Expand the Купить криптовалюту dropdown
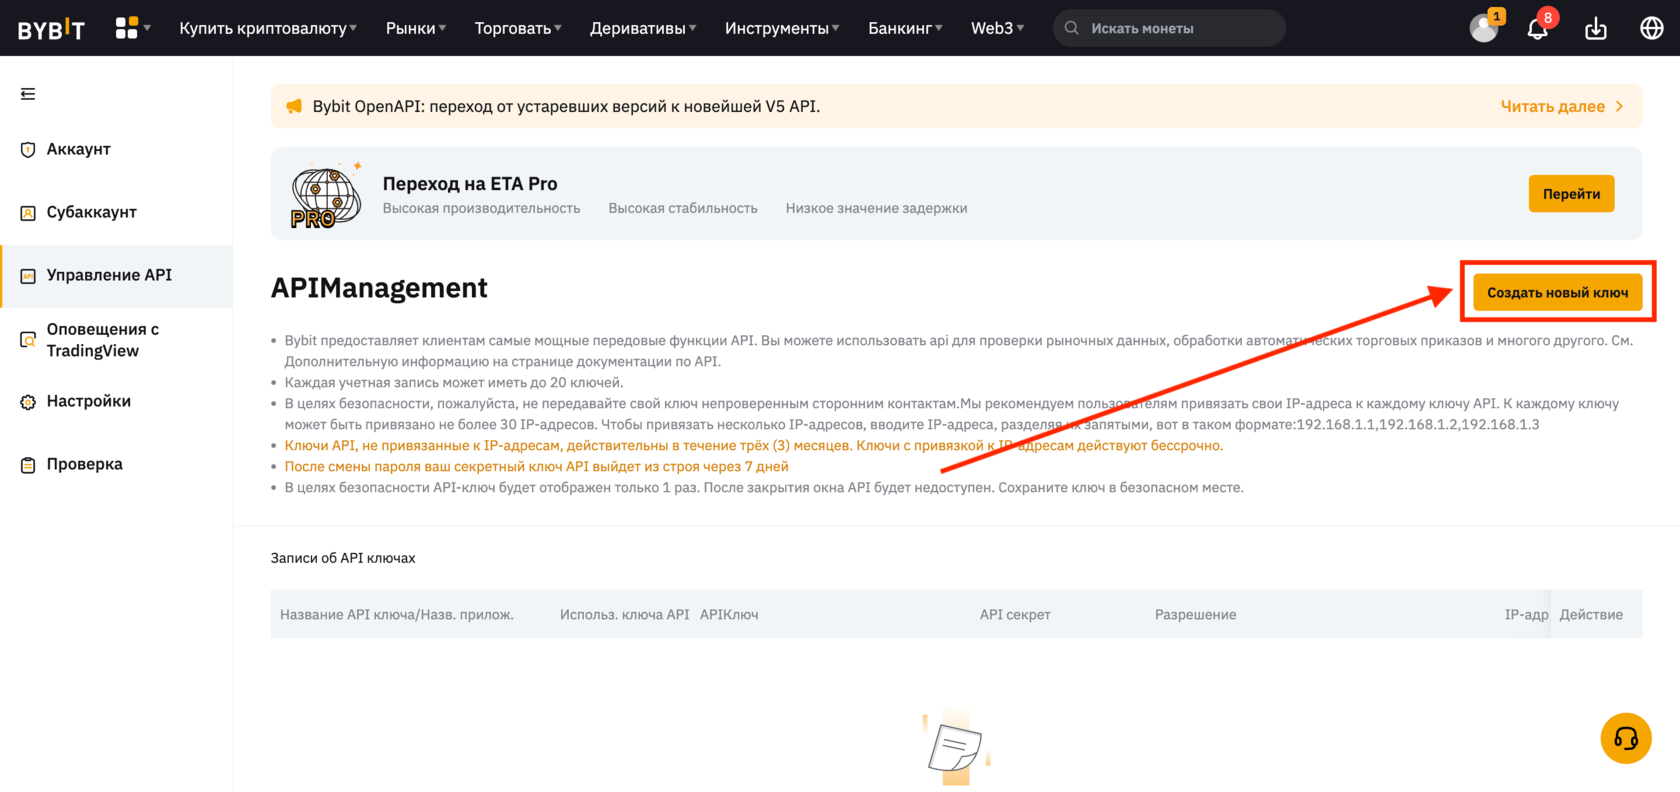 [268, 28]
